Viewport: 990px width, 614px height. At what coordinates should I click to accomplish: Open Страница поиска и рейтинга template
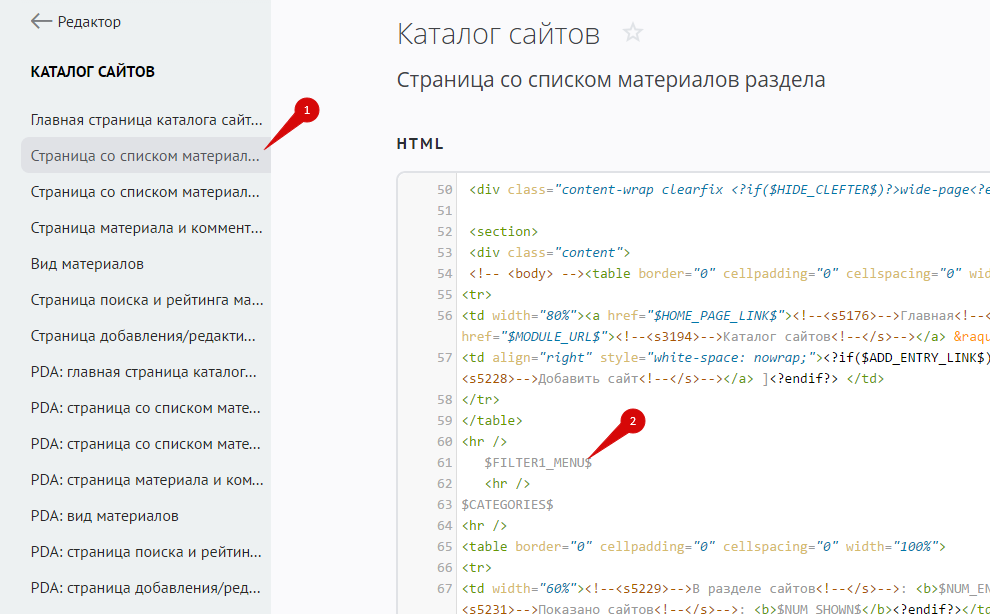click(146, 300)
